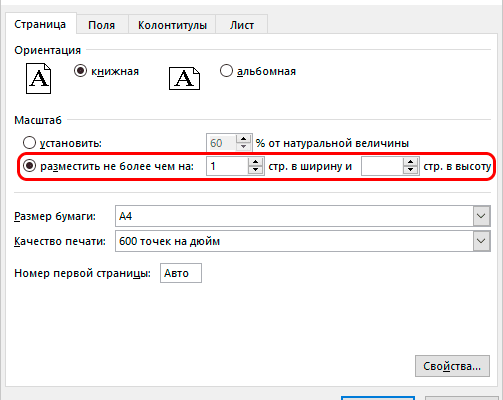Decrease the pages-tall spinner value
Image resolution: width=503 pixels, height=400 pixels.
410,170
